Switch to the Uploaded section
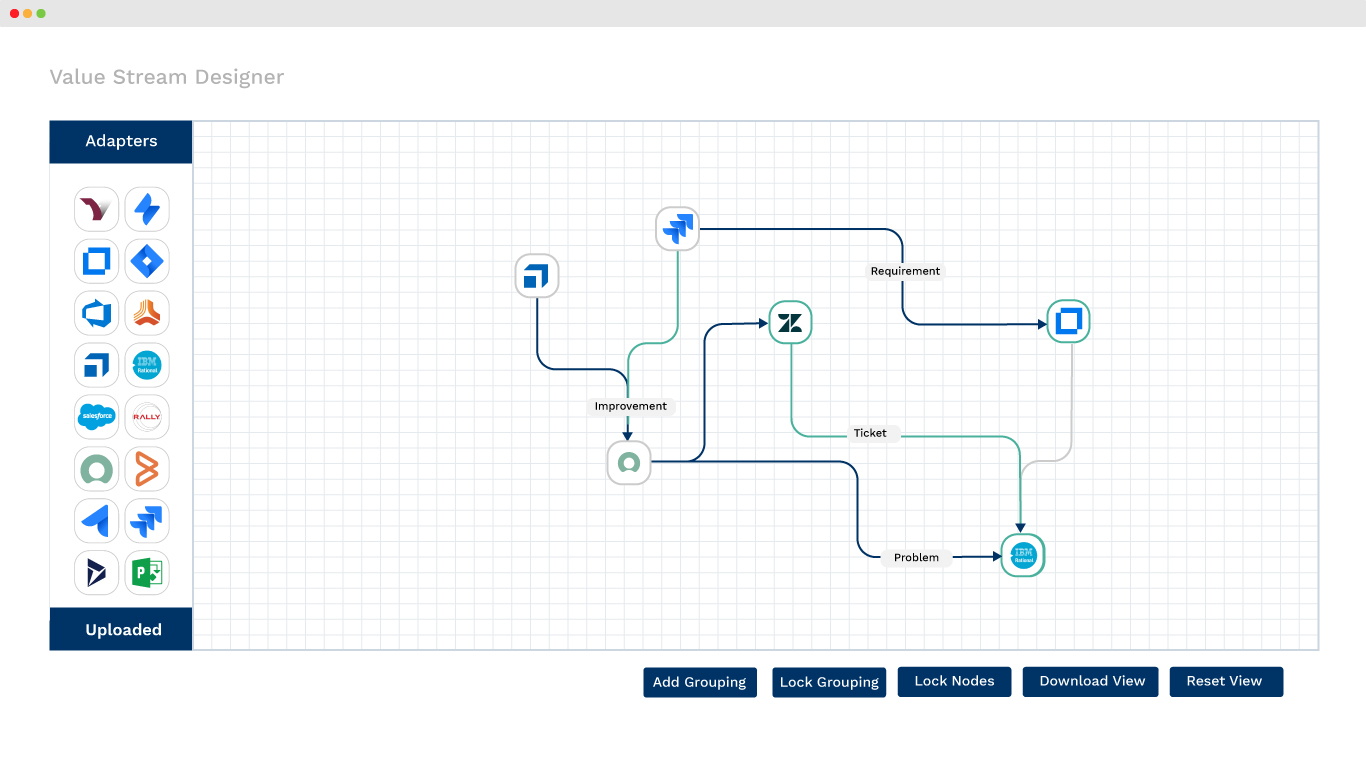This screenshot has width=1366, height=768. [121, 629]
